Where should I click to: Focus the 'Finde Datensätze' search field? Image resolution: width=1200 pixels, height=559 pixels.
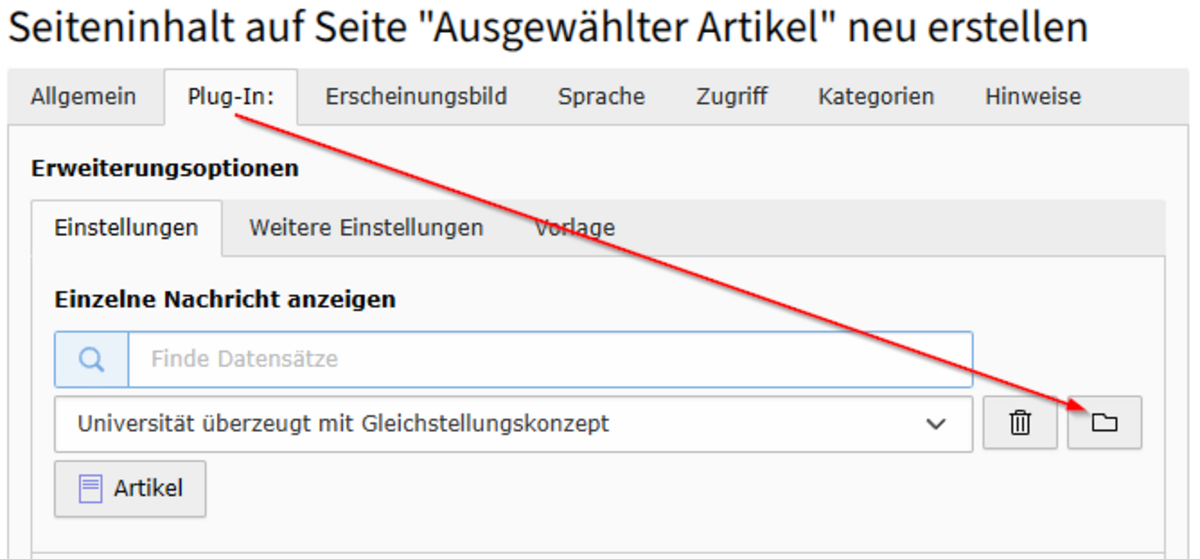[549, 359]
